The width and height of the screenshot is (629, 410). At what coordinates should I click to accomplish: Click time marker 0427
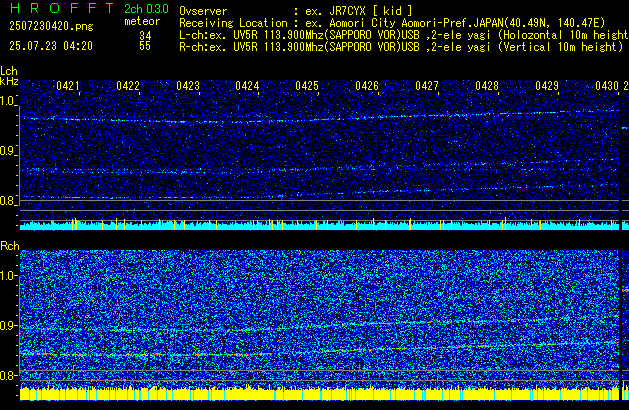[427, 86]
